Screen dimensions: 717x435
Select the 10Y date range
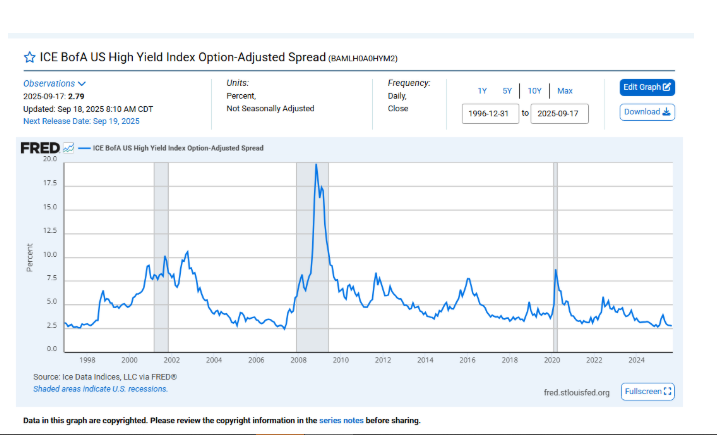pyautogui.click(x=534, y=91)
